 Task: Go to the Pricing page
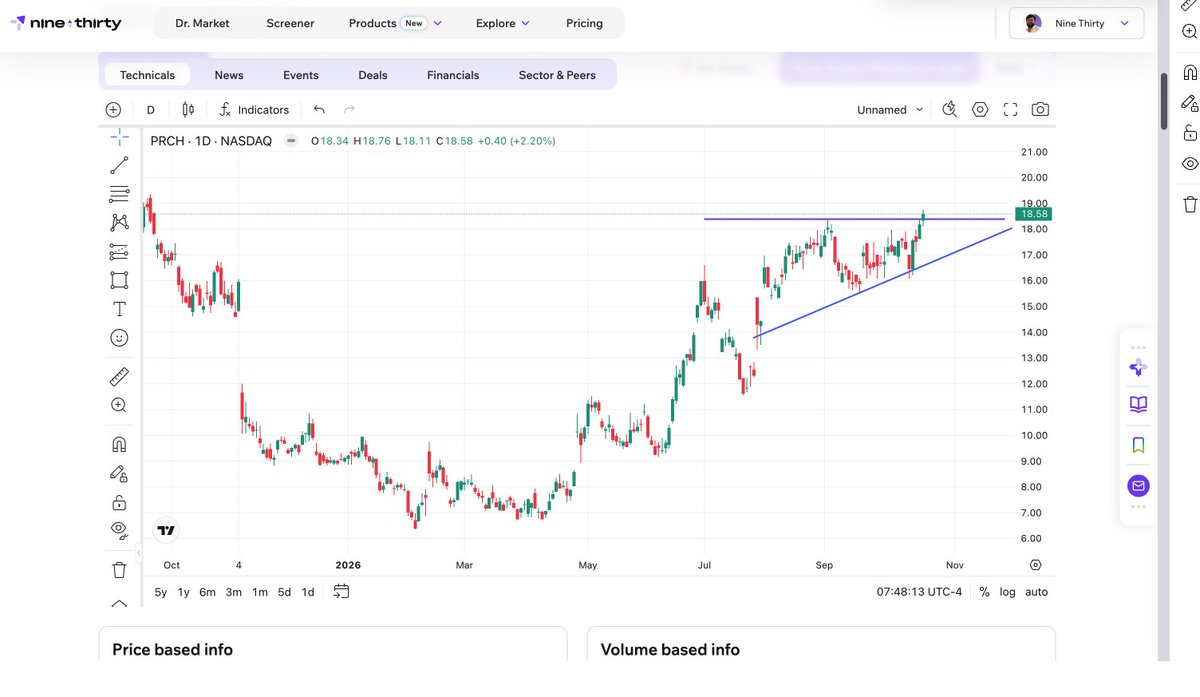[584, 23]
